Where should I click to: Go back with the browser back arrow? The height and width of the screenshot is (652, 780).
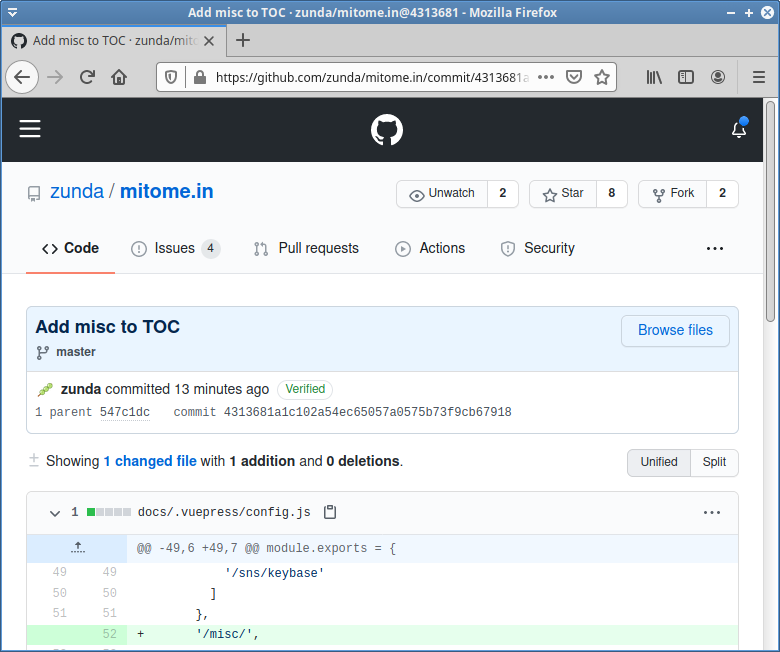[22, 77]
